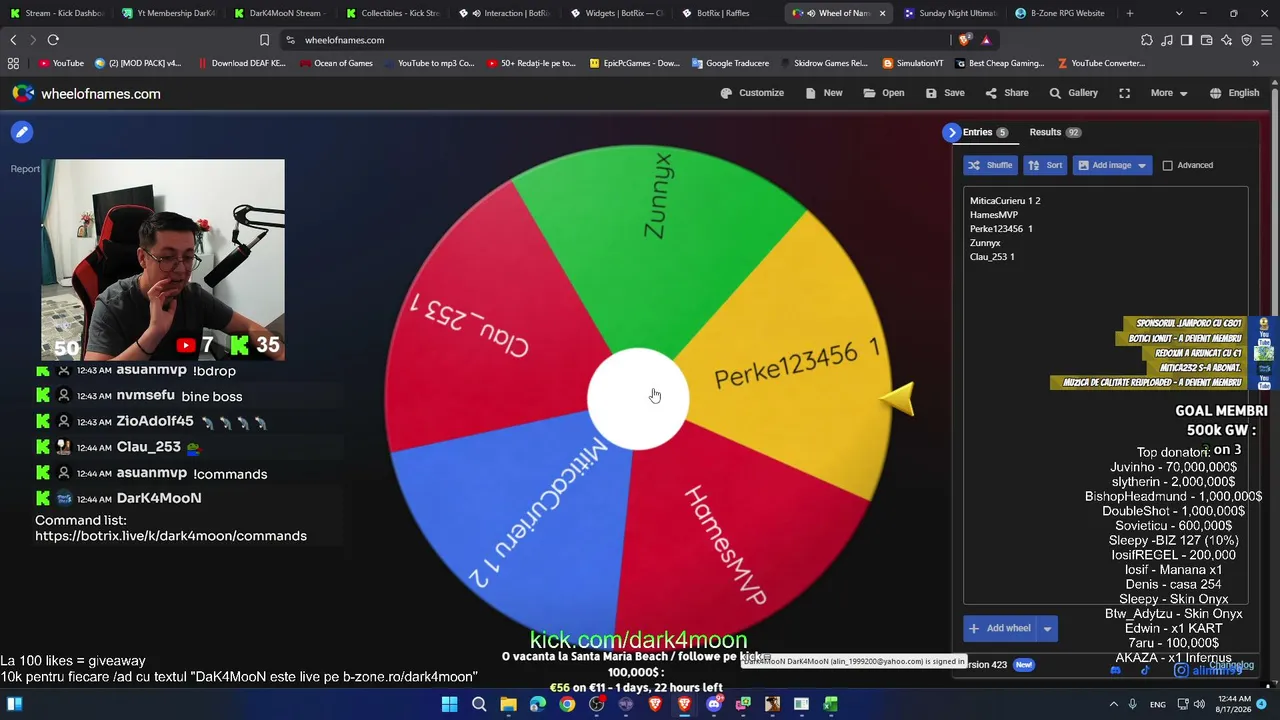Open the apps grid icon in bookmarks bar
Viewport: 1280px width, 720px height.
[x=13, y=63]
